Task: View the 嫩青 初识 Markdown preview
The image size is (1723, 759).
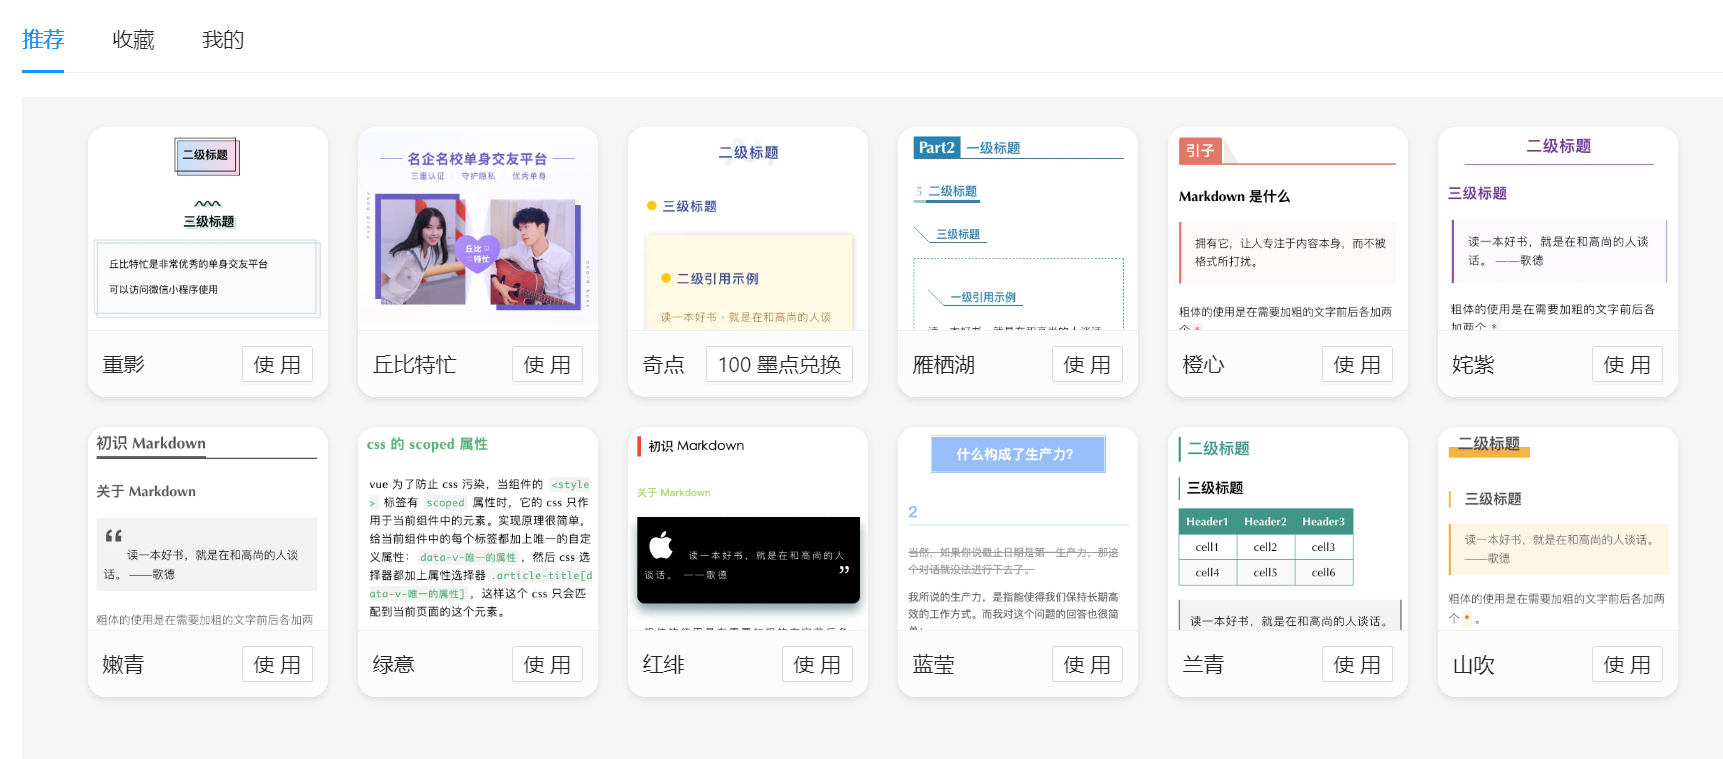Action: click(208, 529)
